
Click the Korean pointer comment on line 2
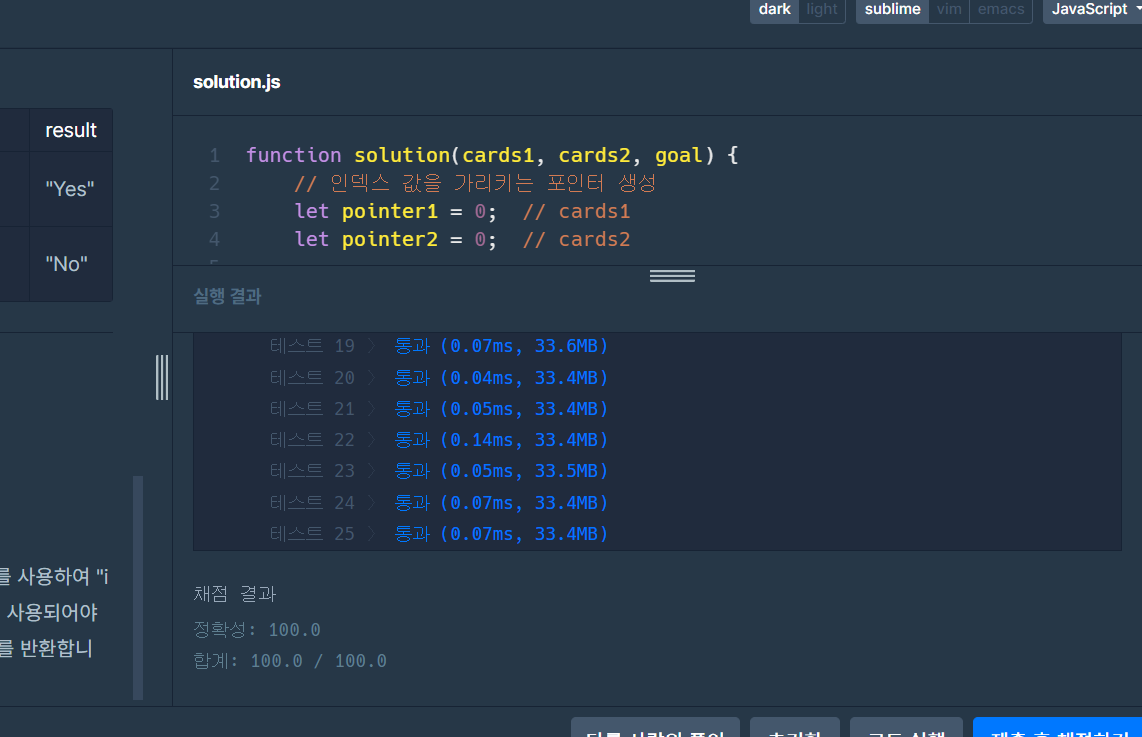point(475,183)
